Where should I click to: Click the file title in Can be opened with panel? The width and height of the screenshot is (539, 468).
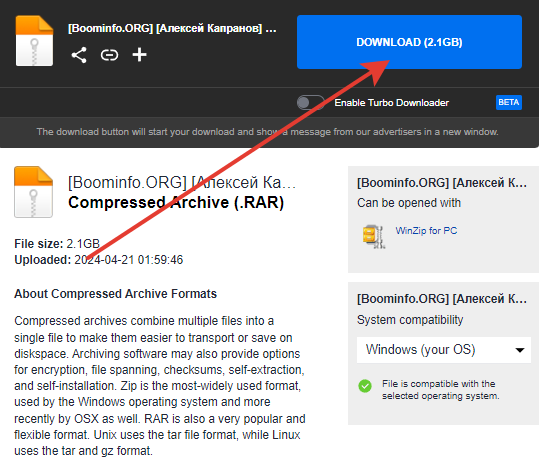pyautogui.click(x=442, y=183)
